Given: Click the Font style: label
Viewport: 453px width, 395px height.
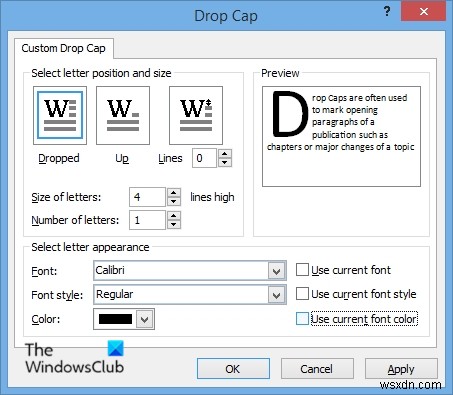Looking at the screenshot, I should pos(57,295).
